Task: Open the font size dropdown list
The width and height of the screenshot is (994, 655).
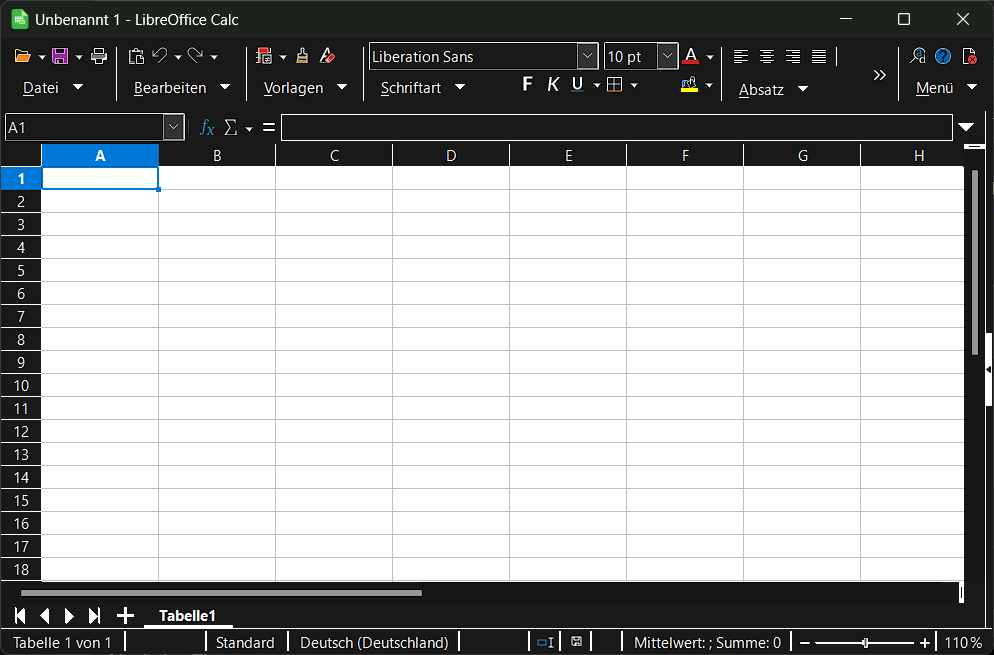Action: [668, 56]
